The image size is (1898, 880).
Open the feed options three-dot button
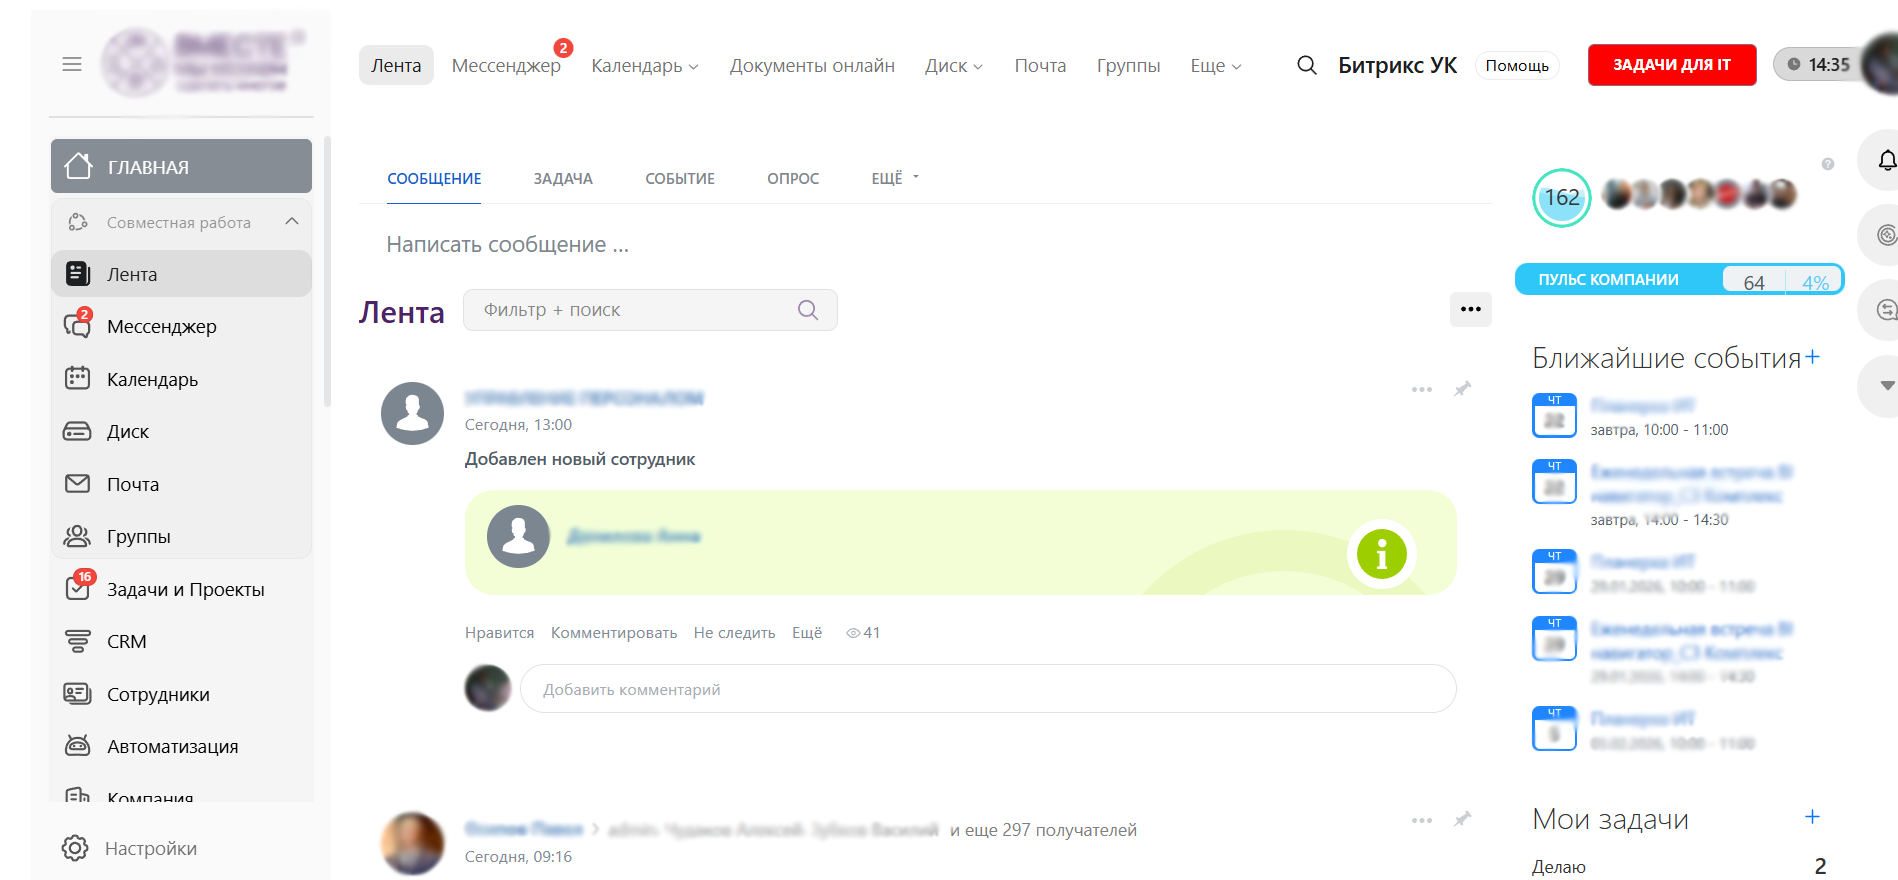pyautogui.click(x=1470, y=309)
